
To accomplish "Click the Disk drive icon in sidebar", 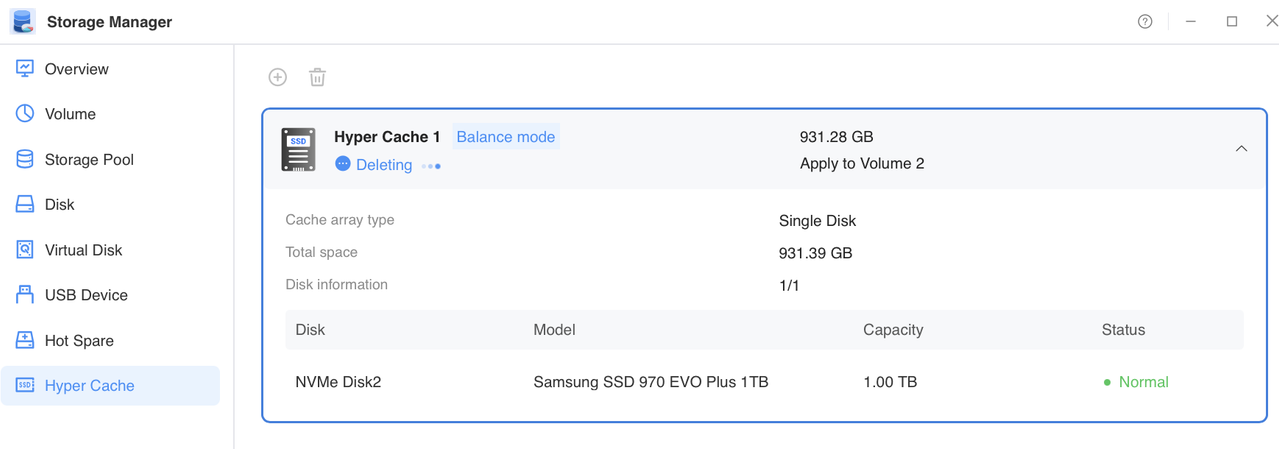I will [x=25, y=204].
